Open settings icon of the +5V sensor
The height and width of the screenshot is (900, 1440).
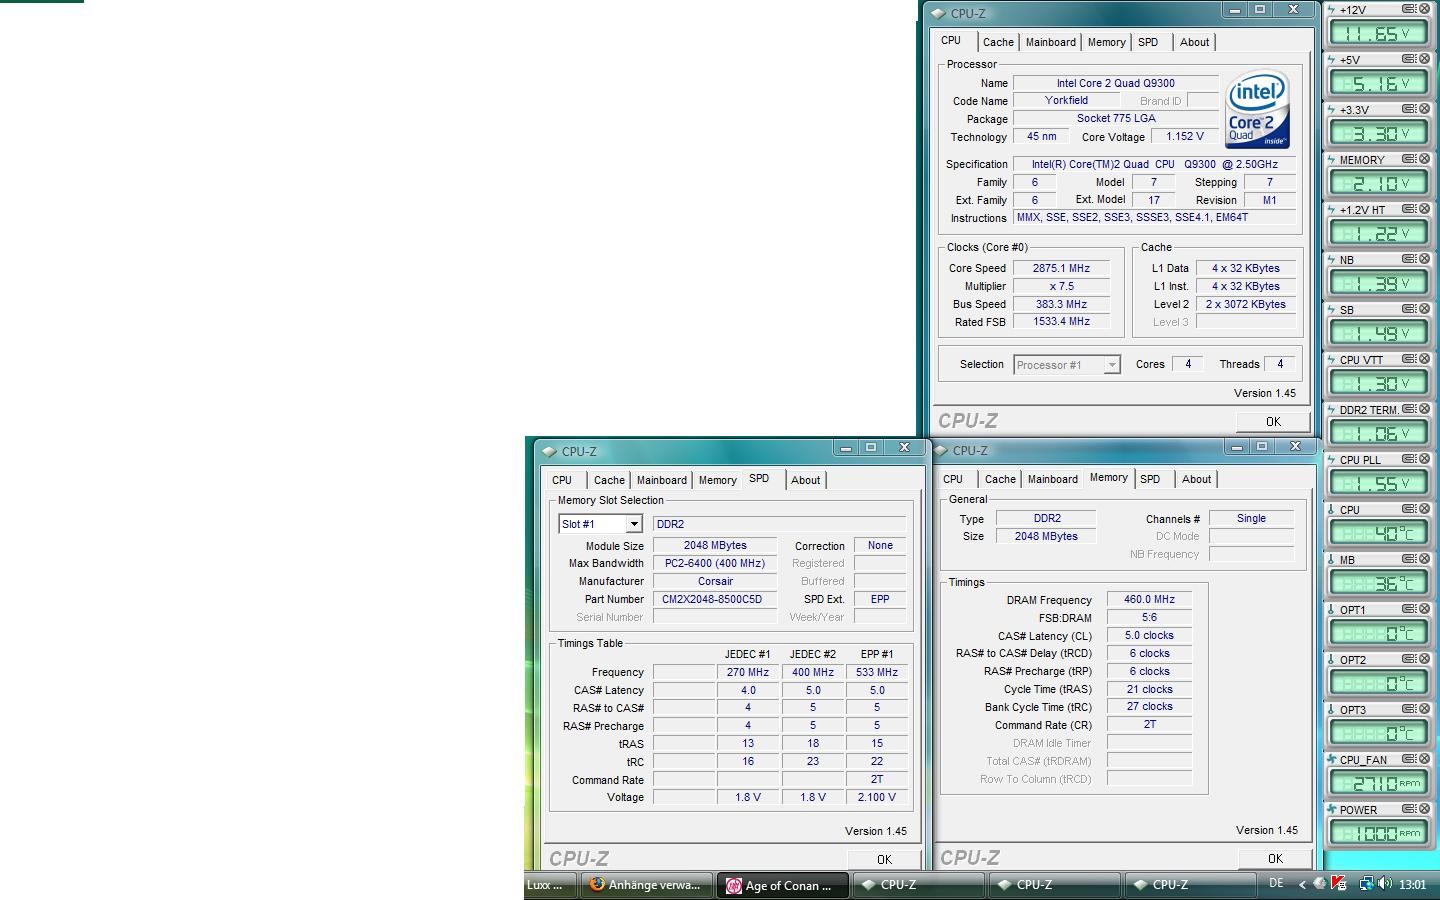tap(1408, 59)
